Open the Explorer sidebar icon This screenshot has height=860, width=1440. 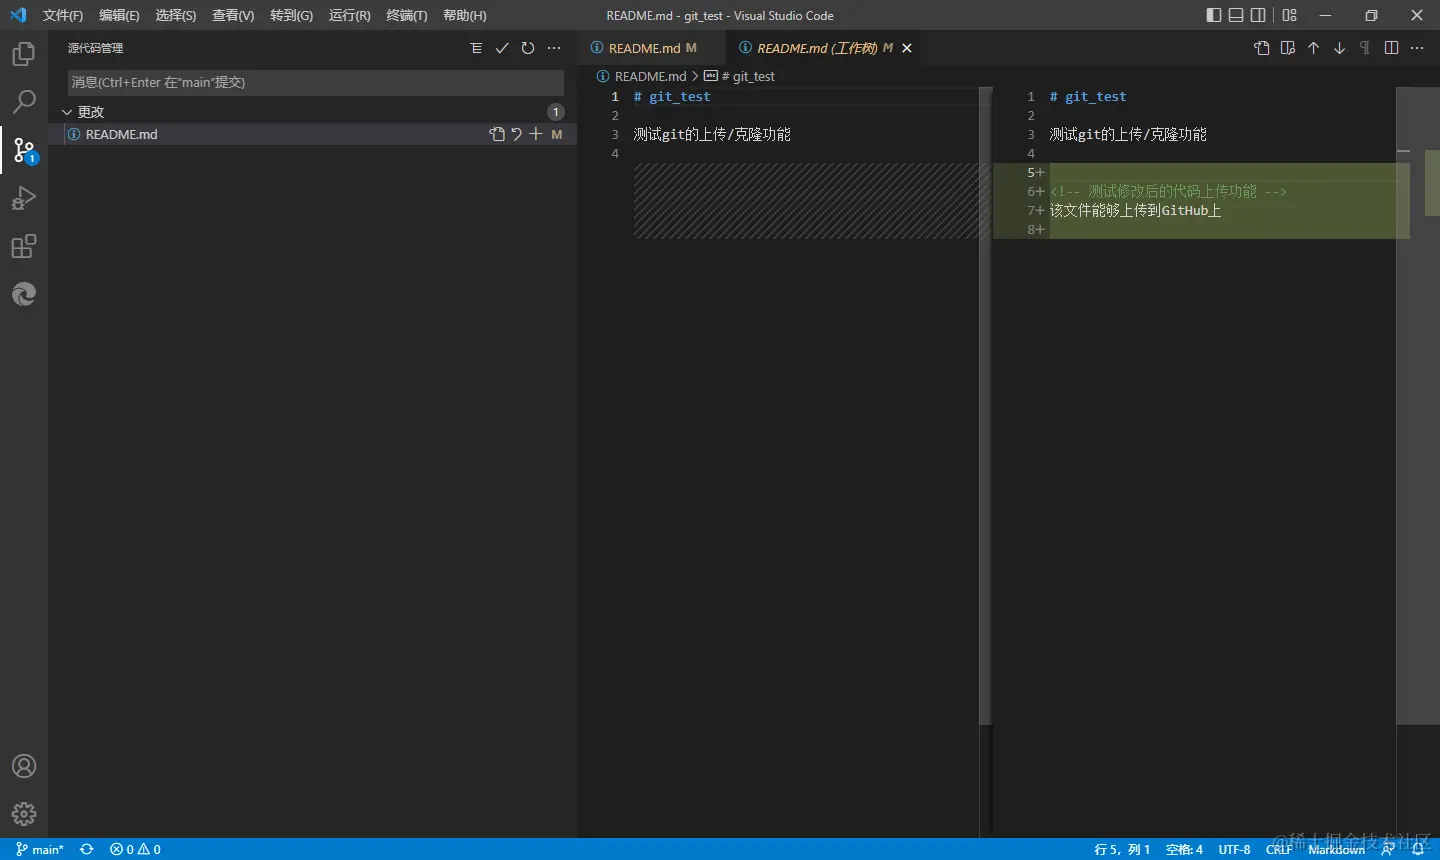coord(23,54)
